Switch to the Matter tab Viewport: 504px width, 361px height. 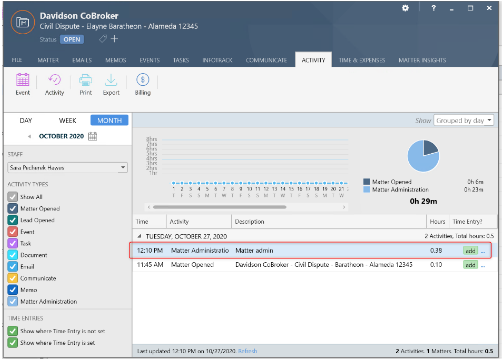click(x=48, y=60)
